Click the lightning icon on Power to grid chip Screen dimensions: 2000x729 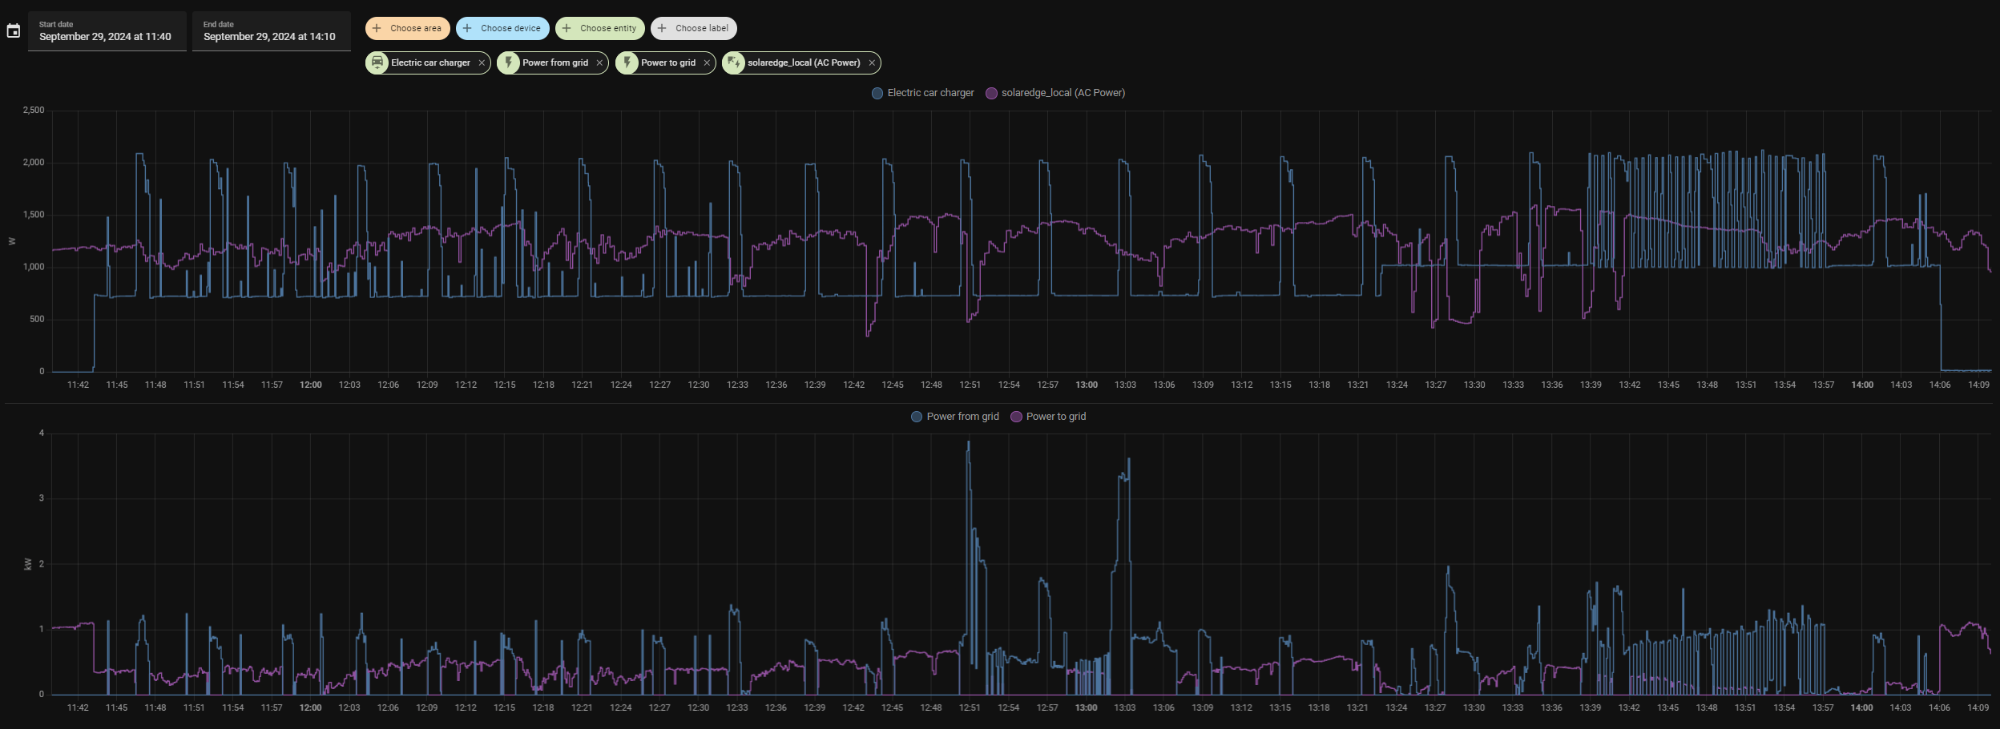(628, 62)
